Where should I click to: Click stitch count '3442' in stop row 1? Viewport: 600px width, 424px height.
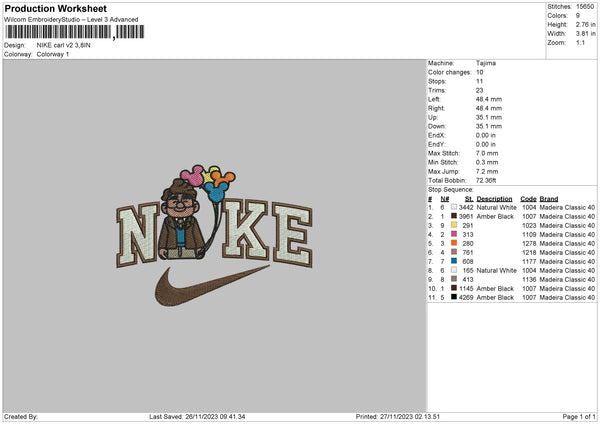click(466, 207)
